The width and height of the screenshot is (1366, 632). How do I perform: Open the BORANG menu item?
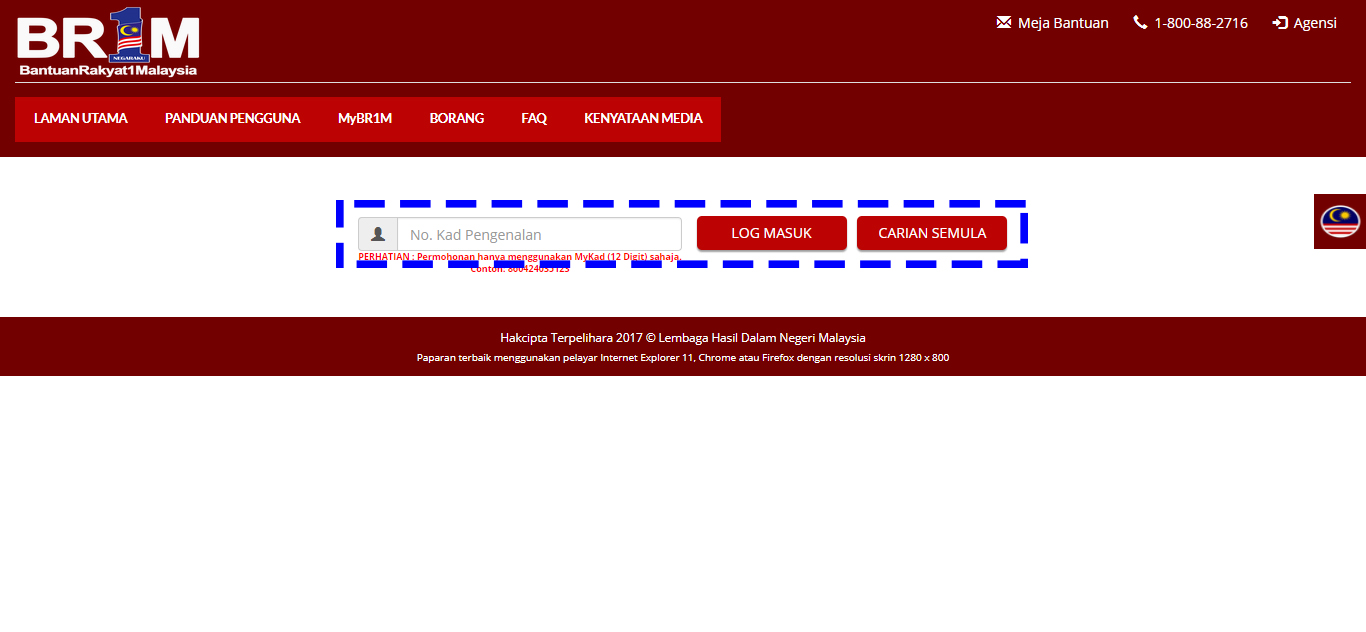tap(457, 118)
